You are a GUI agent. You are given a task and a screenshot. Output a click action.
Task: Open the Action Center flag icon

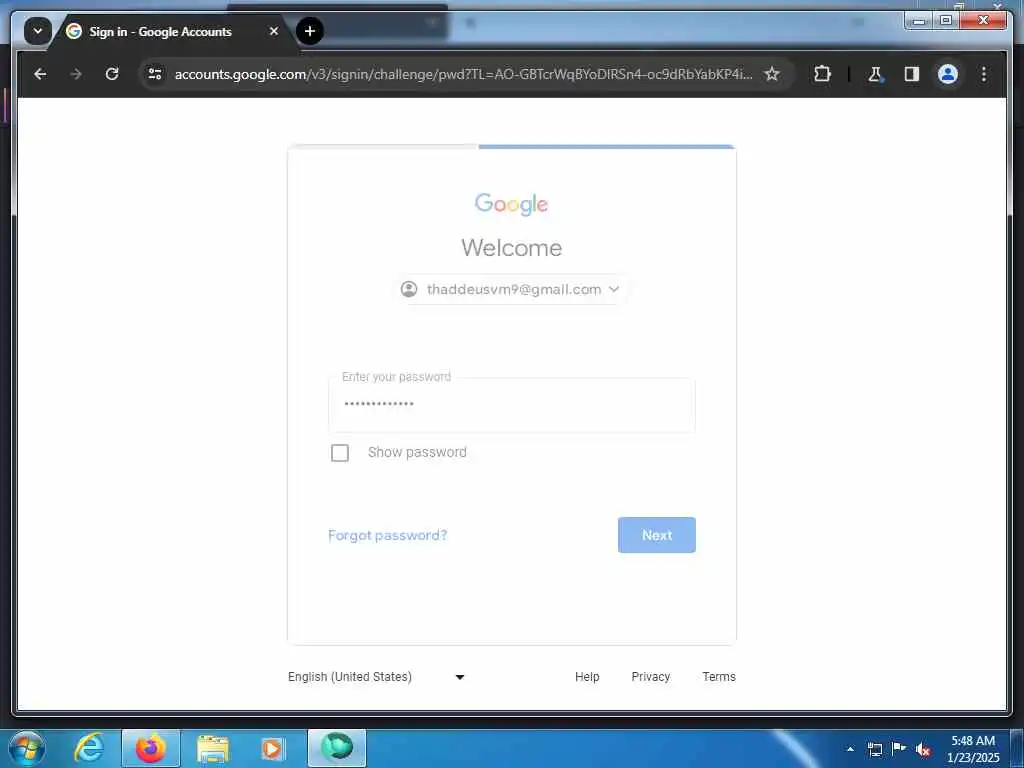coord(899,749)
